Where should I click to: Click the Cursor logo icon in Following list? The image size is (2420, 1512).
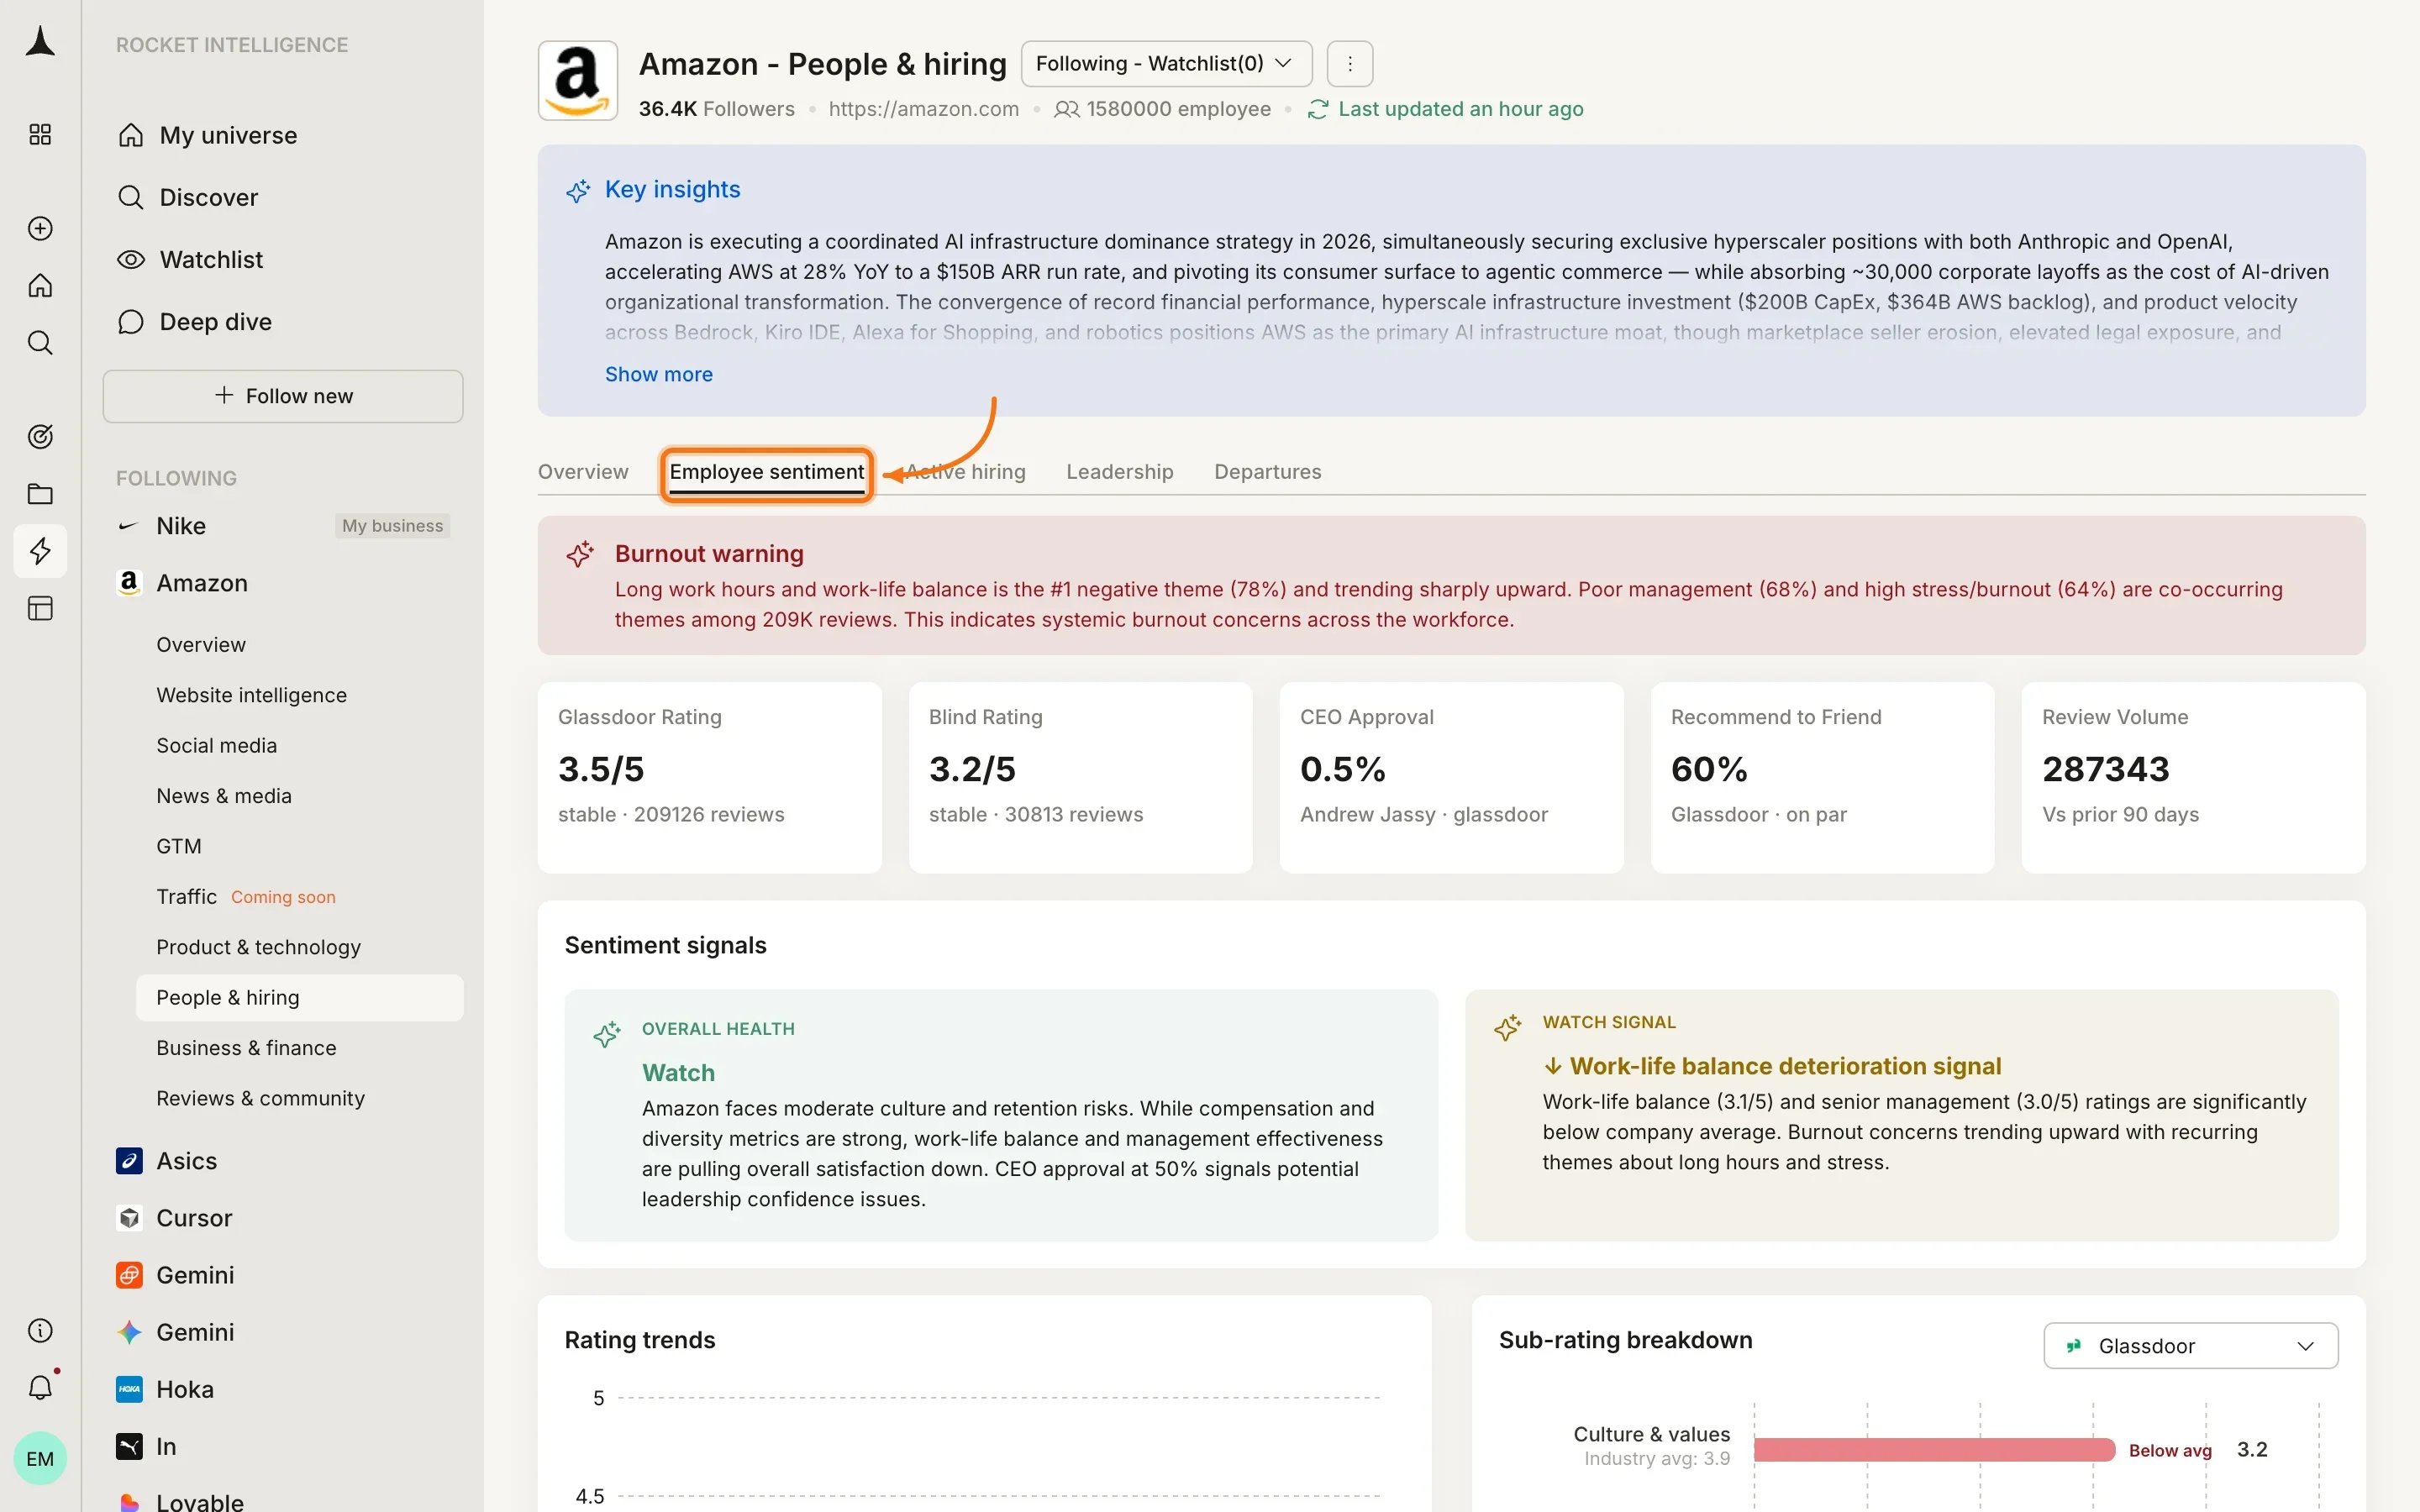coord(129,1218)
